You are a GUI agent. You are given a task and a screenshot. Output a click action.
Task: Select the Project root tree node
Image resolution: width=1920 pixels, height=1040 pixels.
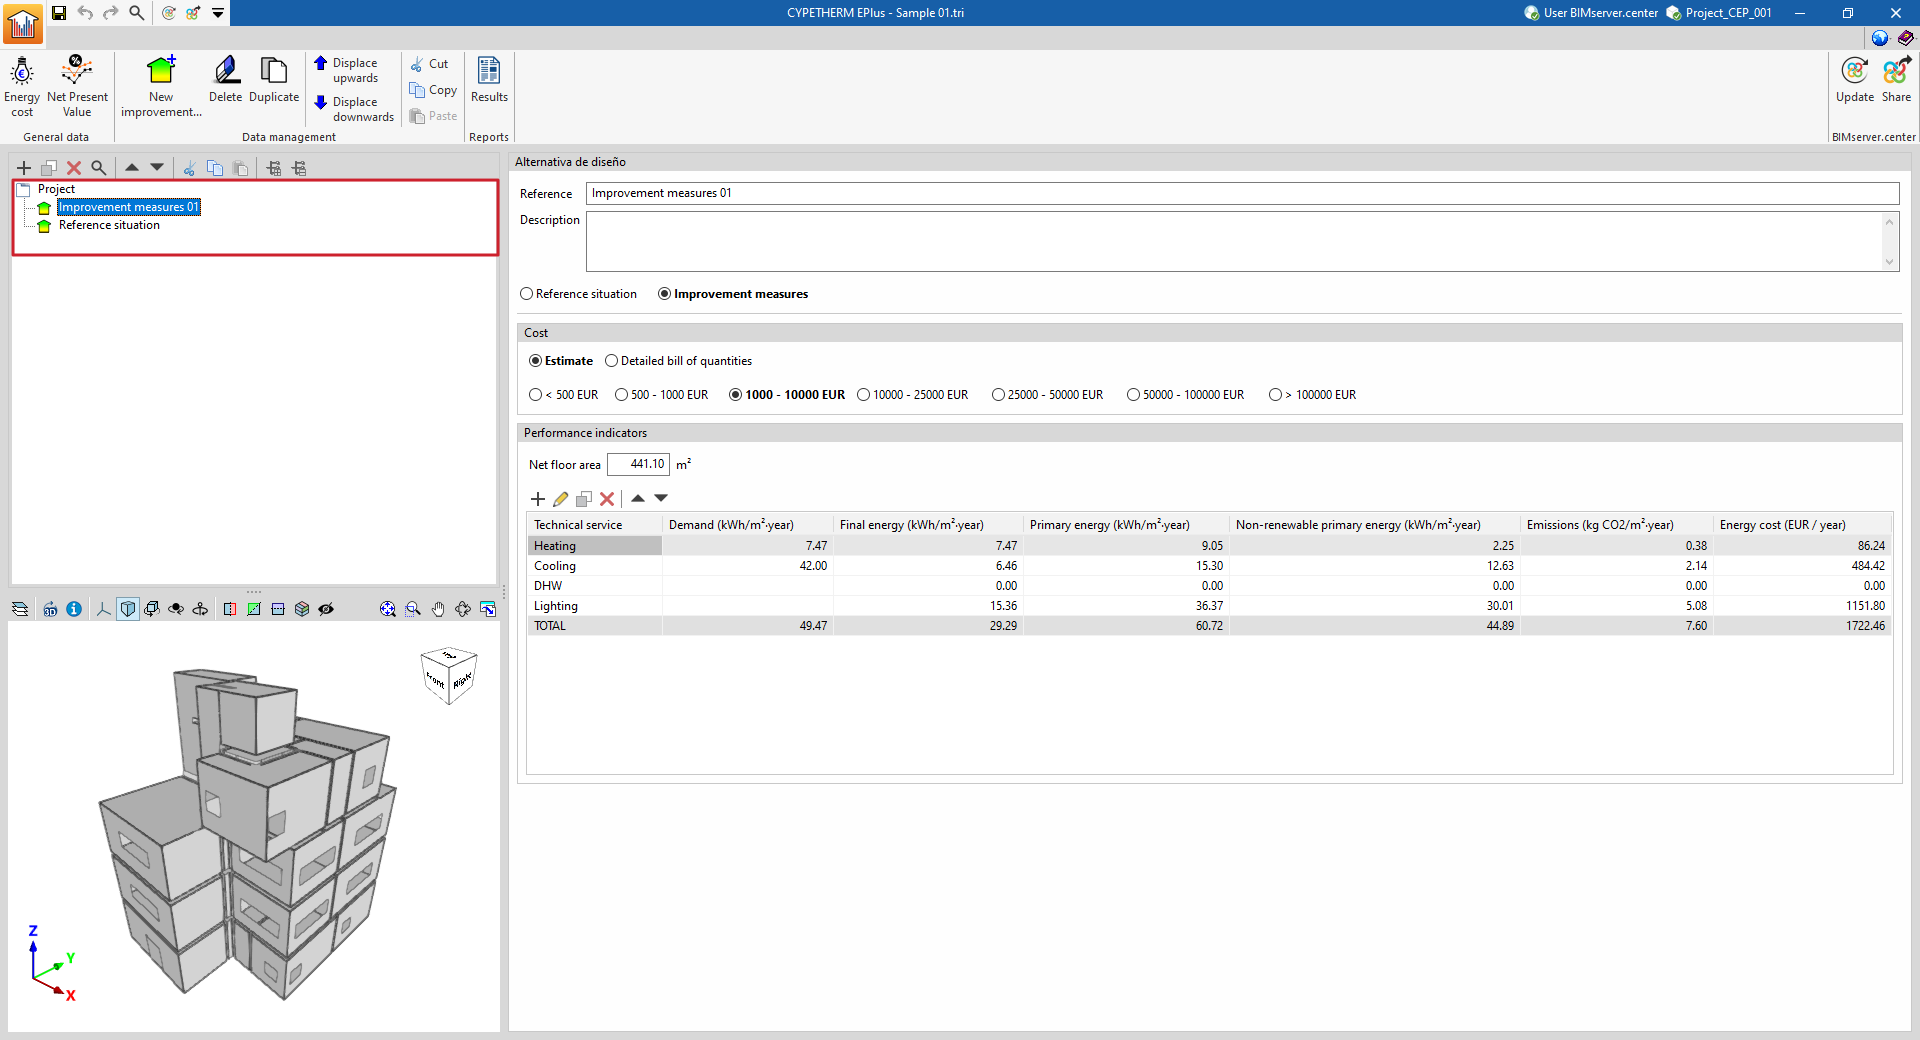pyautogui.click(x=56, y=189)
